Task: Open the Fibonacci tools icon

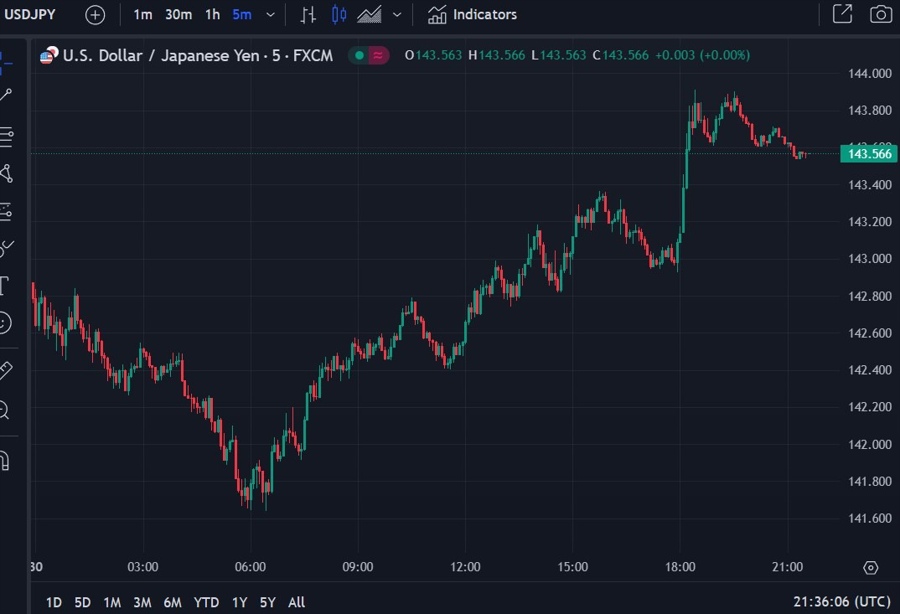Action: point(6,137)
